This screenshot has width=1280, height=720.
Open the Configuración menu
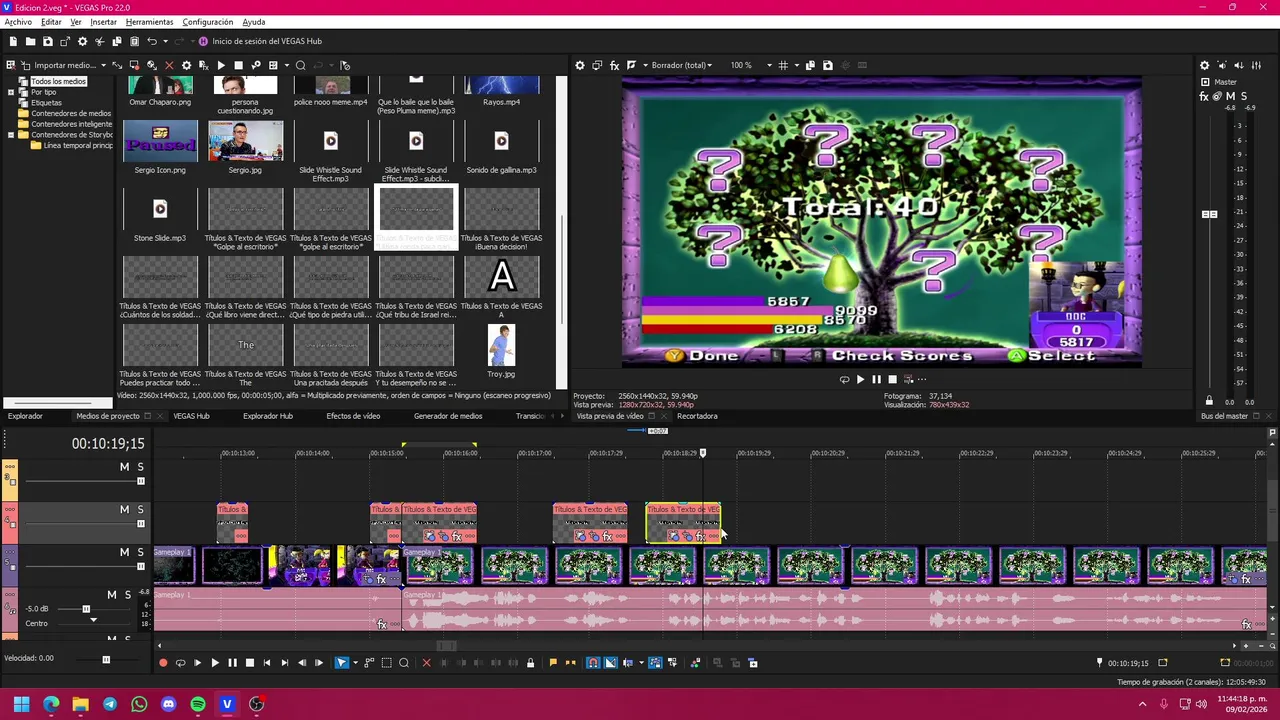tap(208, 21)
